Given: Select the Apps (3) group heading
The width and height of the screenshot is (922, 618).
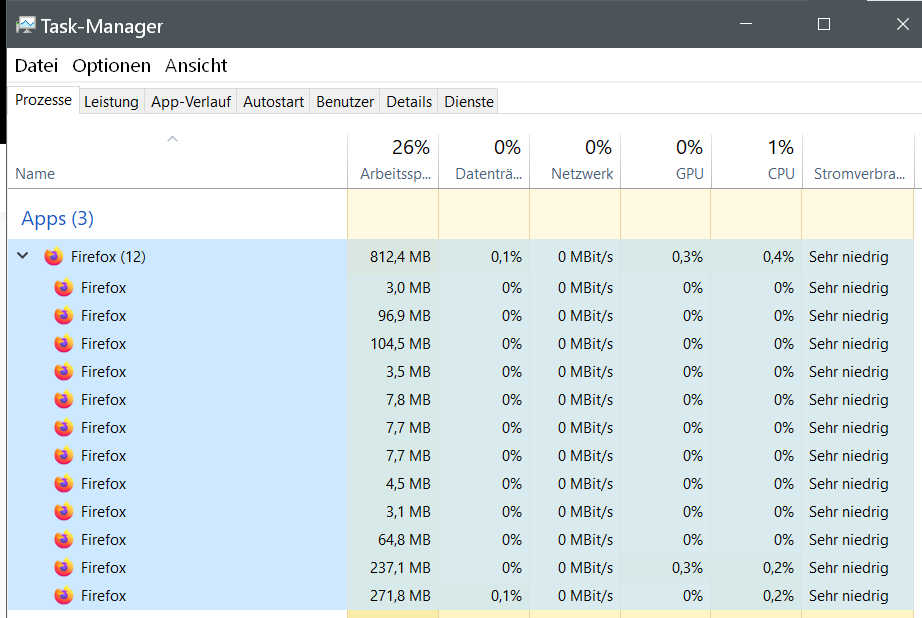Looking at the screenshot, I should pos(58,218).
